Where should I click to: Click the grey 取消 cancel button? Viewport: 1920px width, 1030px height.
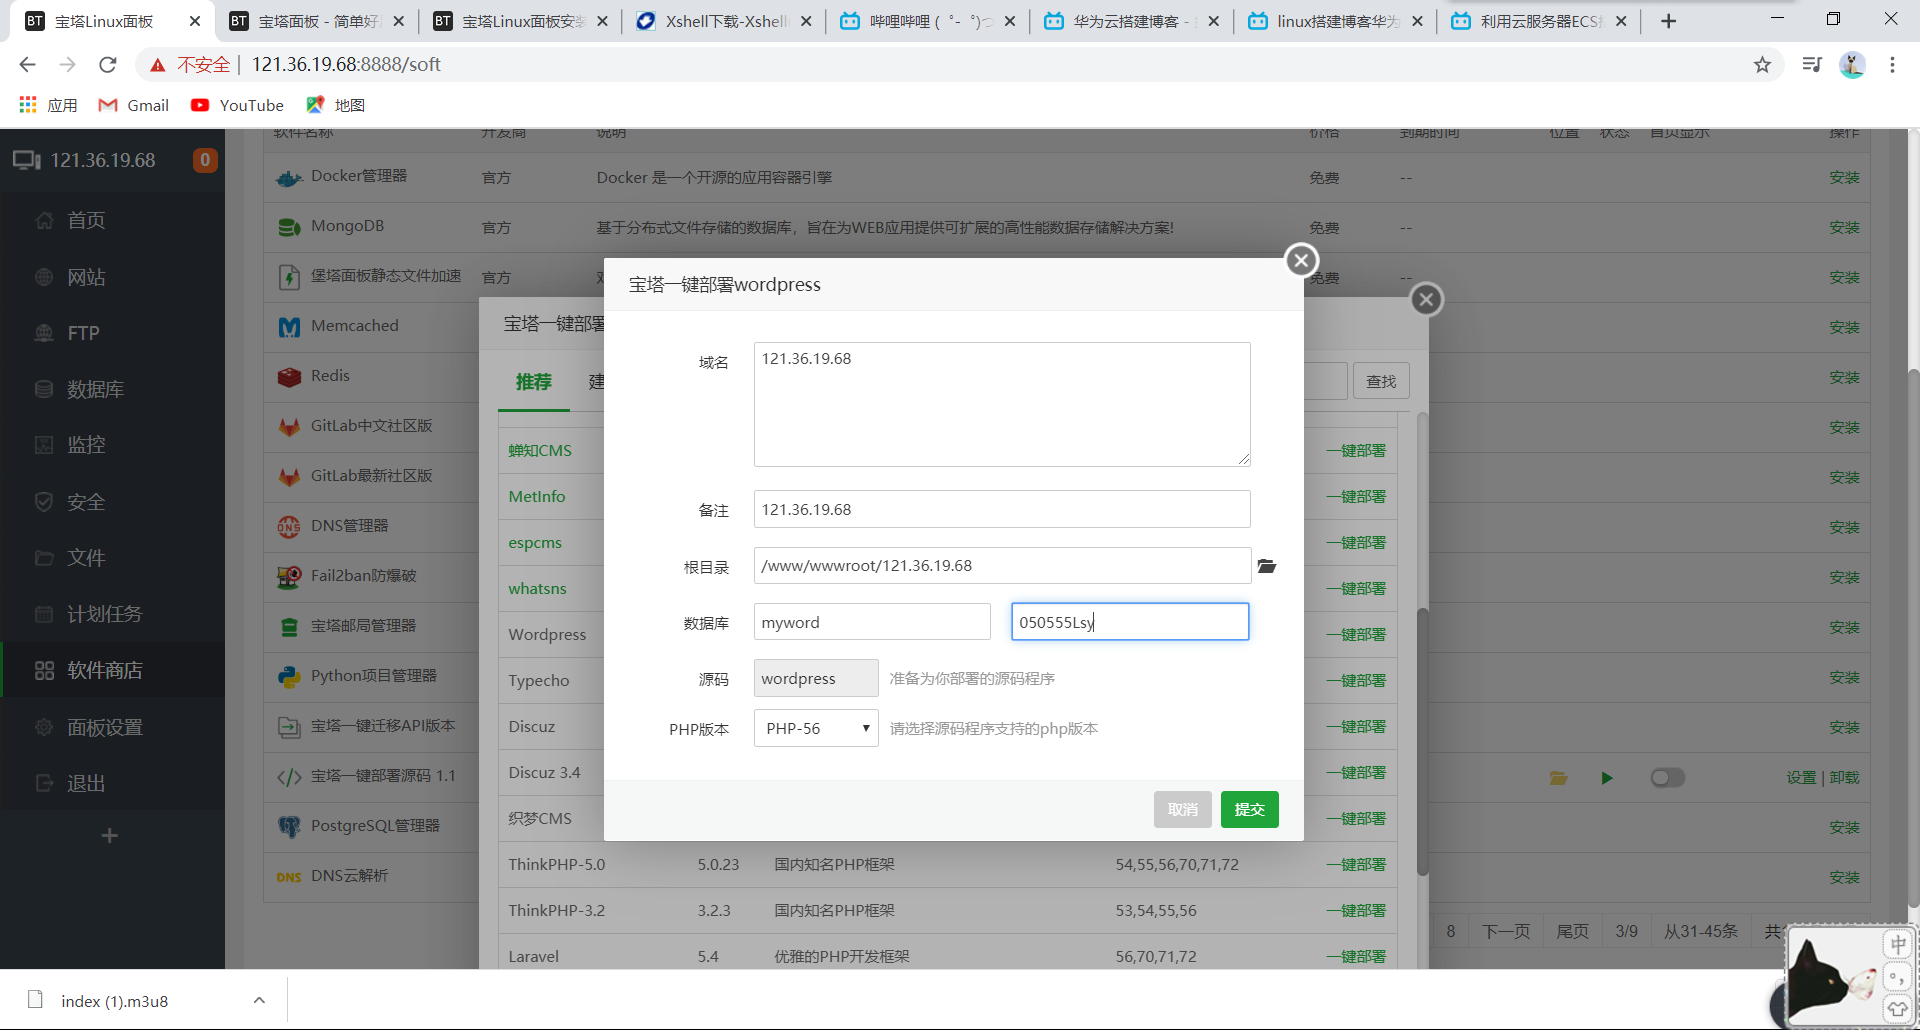pyautogui.click(x=1182, y=809)
